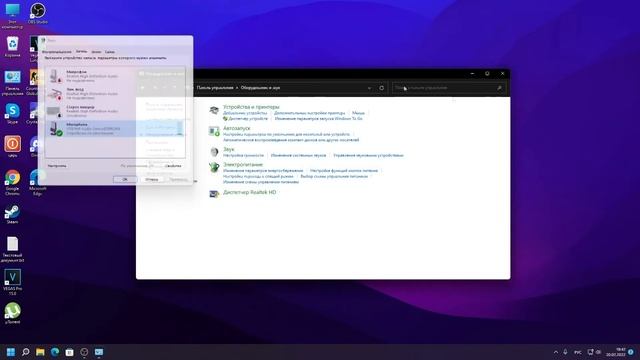
Task: Click the refresh button in Control Panel address bar
Action: pyautogui.click(x=381, y=88)
